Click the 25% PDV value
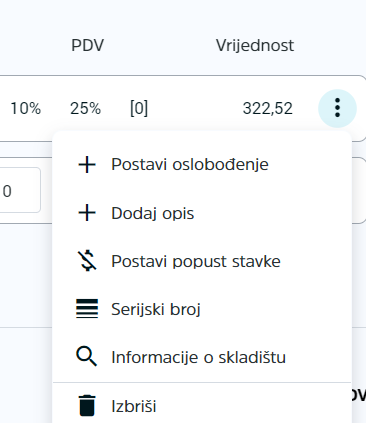366x423 pixels. click(x=85, y=109)
